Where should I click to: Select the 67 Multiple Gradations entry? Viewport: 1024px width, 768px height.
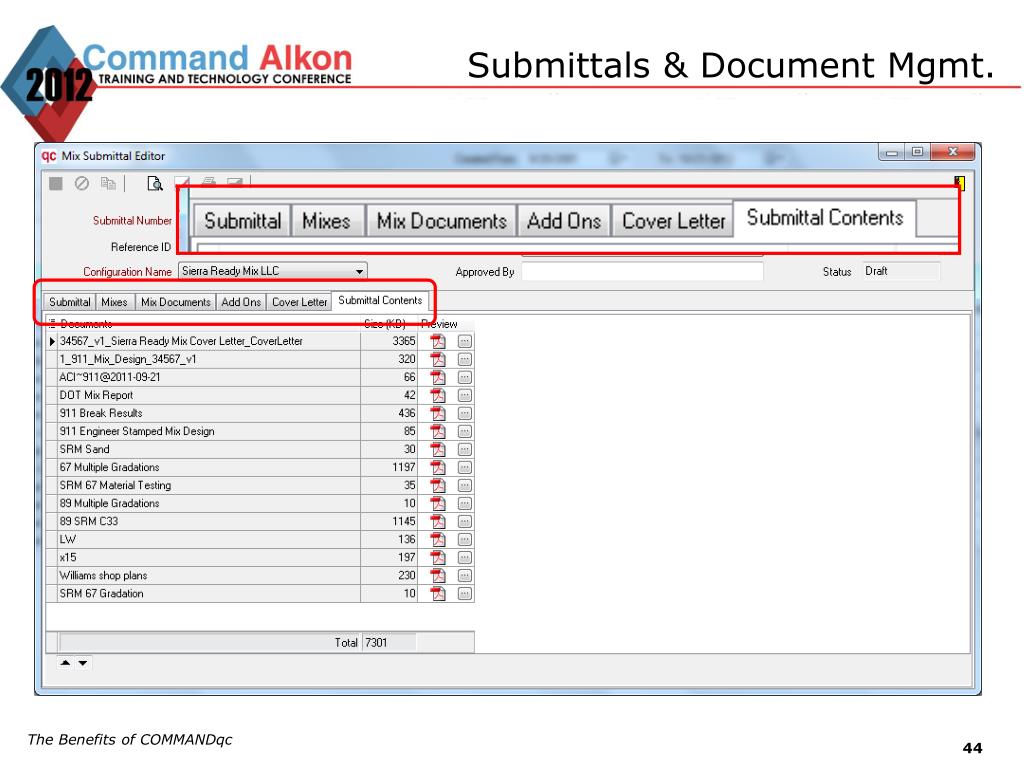[209, 468]
